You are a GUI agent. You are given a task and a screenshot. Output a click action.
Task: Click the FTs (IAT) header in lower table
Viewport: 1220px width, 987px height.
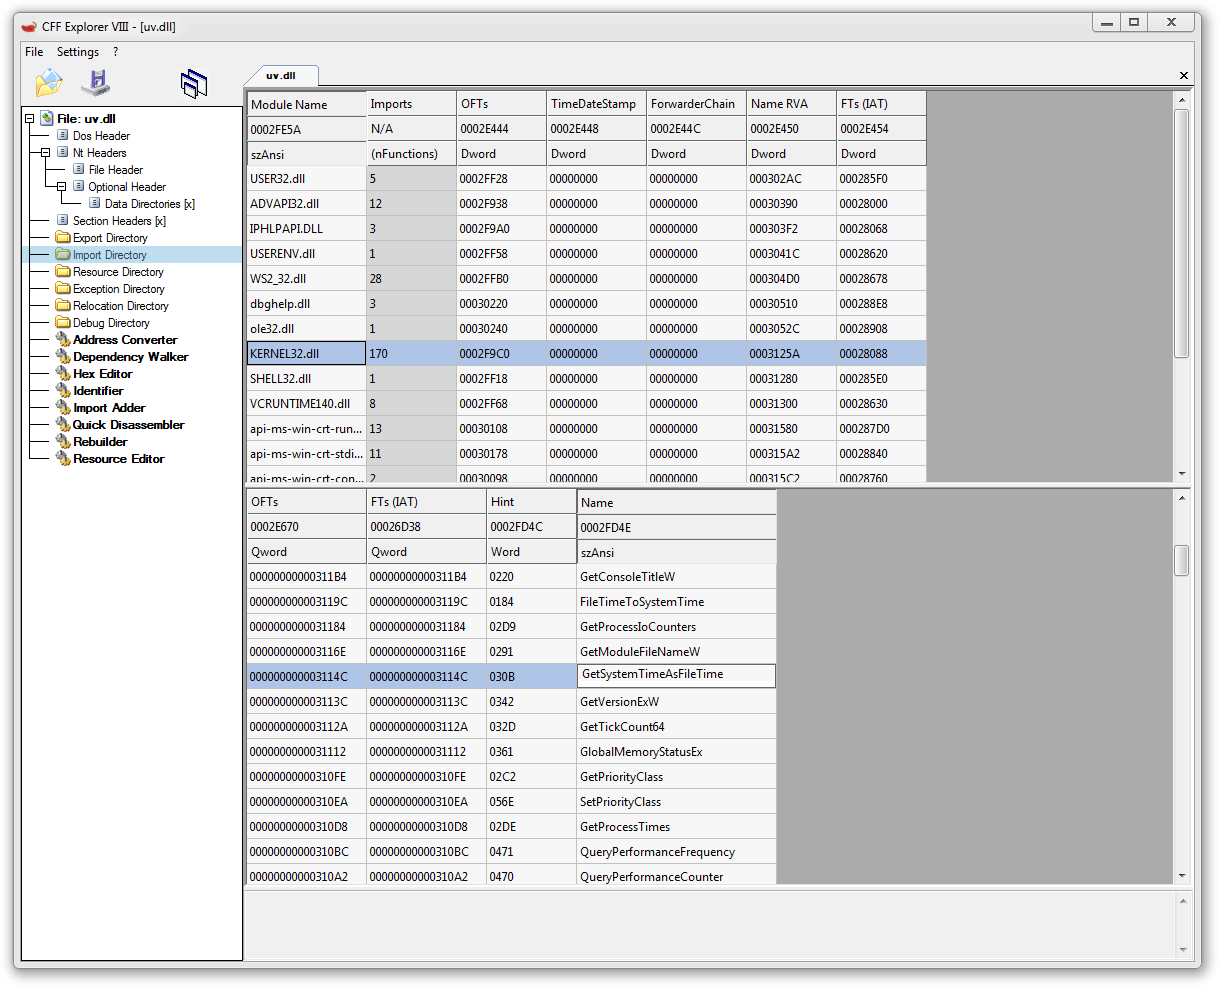tap(426, 502)
